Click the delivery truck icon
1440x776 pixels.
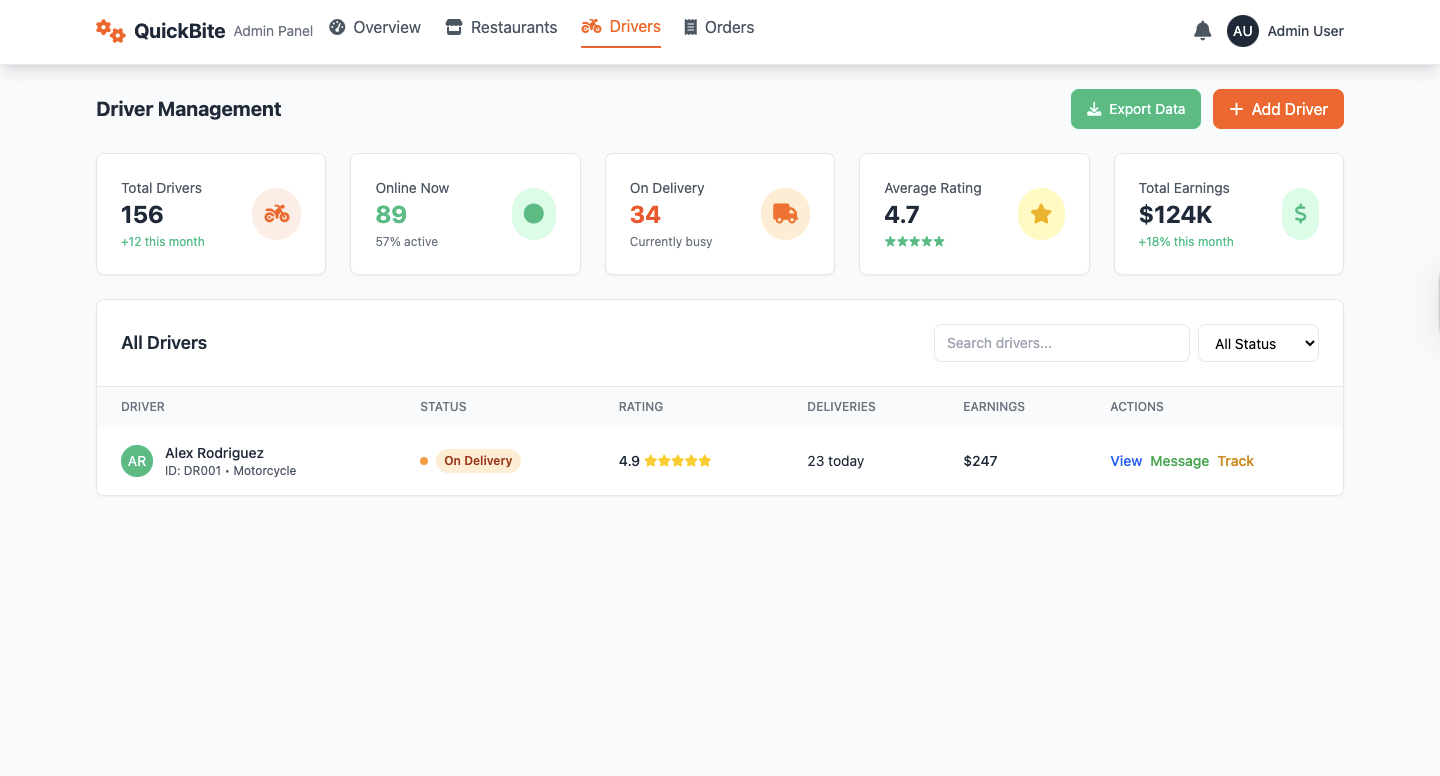(785, 214)
